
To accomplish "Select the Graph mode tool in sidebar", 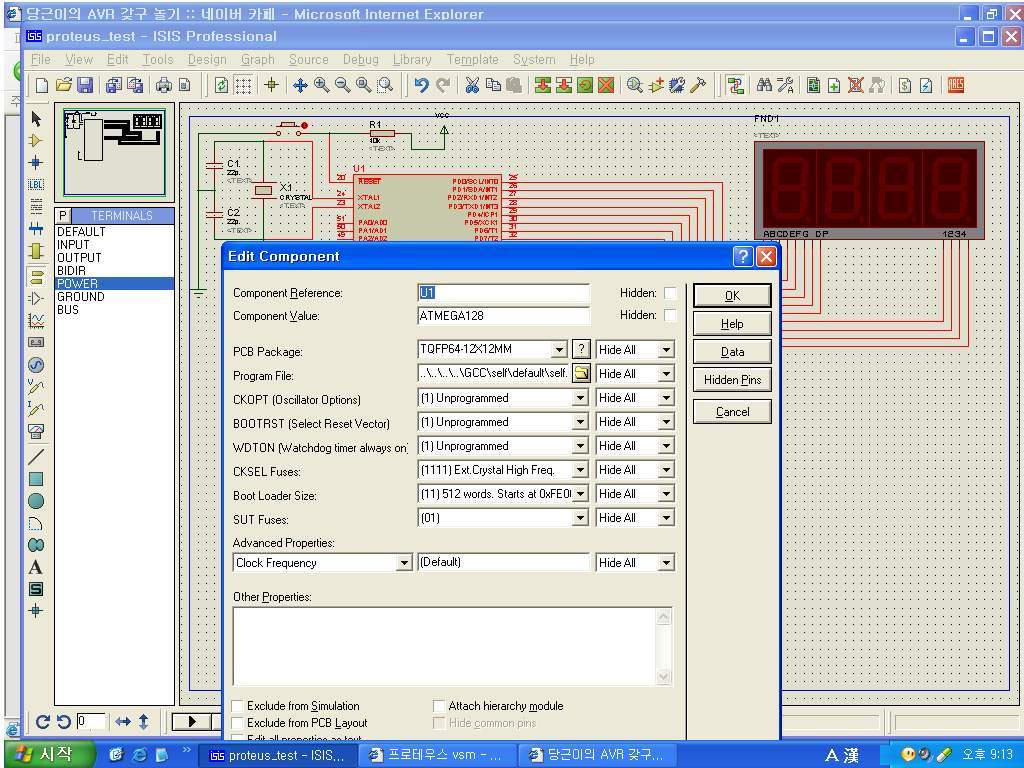I will point(36,321).
